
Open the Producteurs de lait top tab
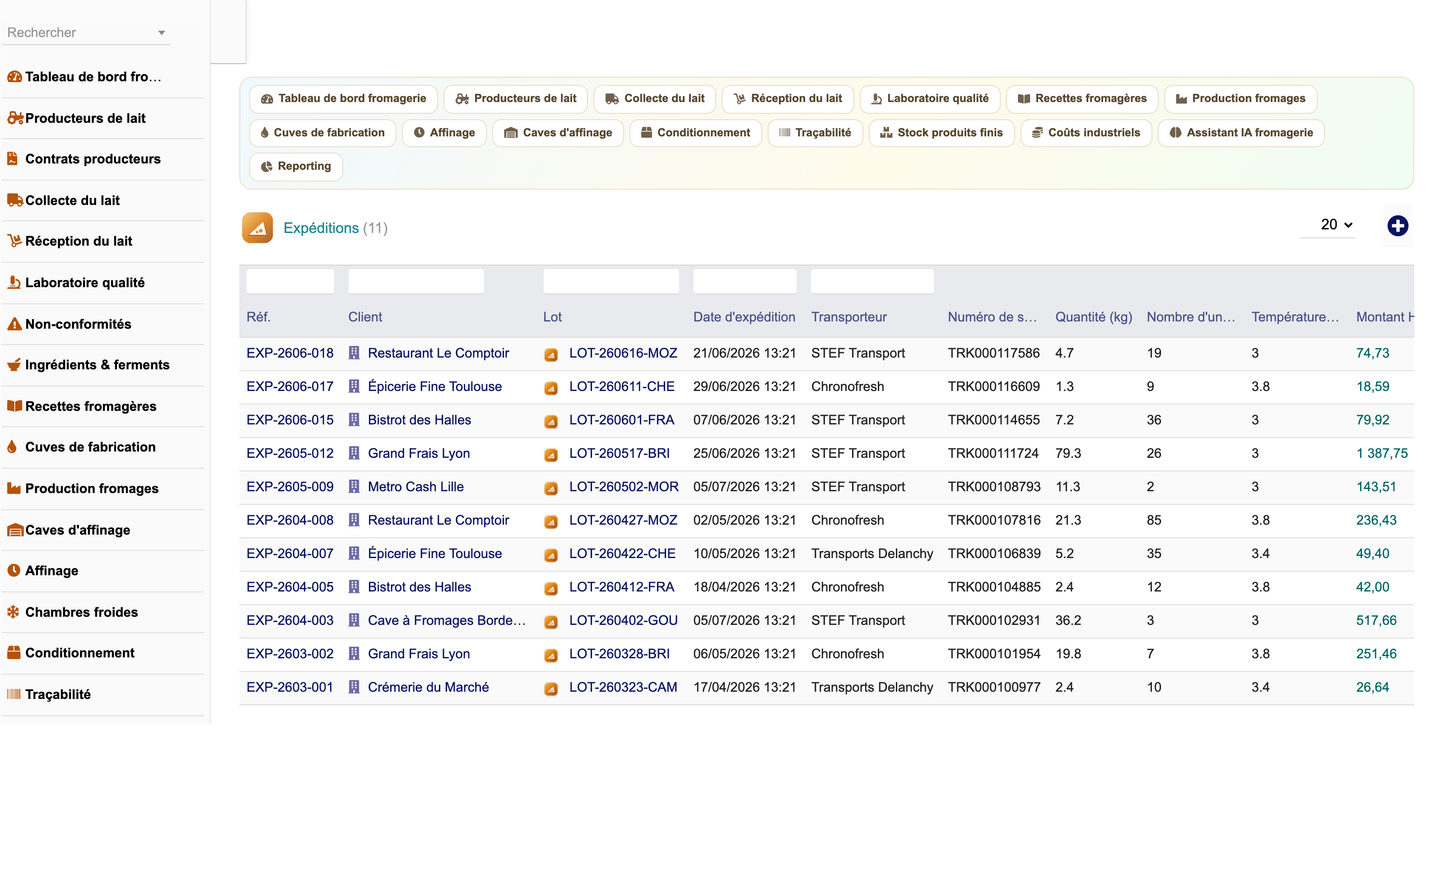(x=516, y=99)
